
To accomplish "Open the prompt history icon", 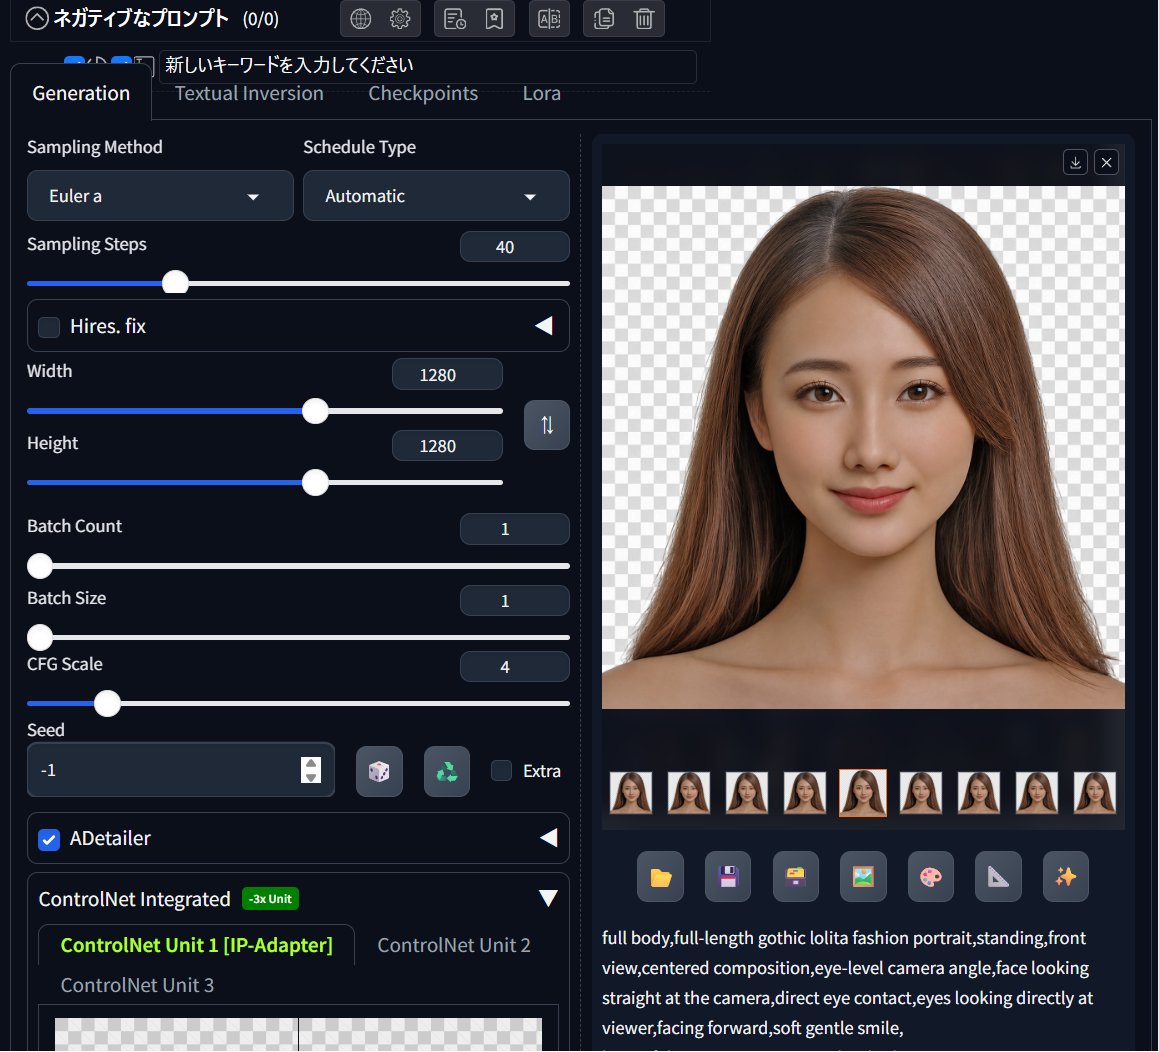I will 455,18.
